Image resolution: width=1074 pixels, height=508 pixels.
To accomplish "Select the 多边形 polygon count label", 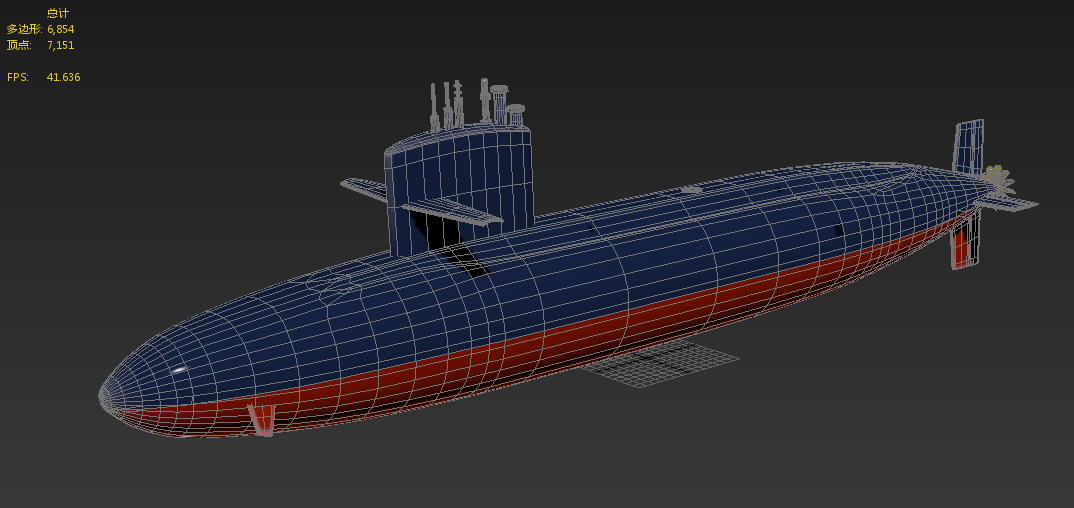I will tap(24, 29).
